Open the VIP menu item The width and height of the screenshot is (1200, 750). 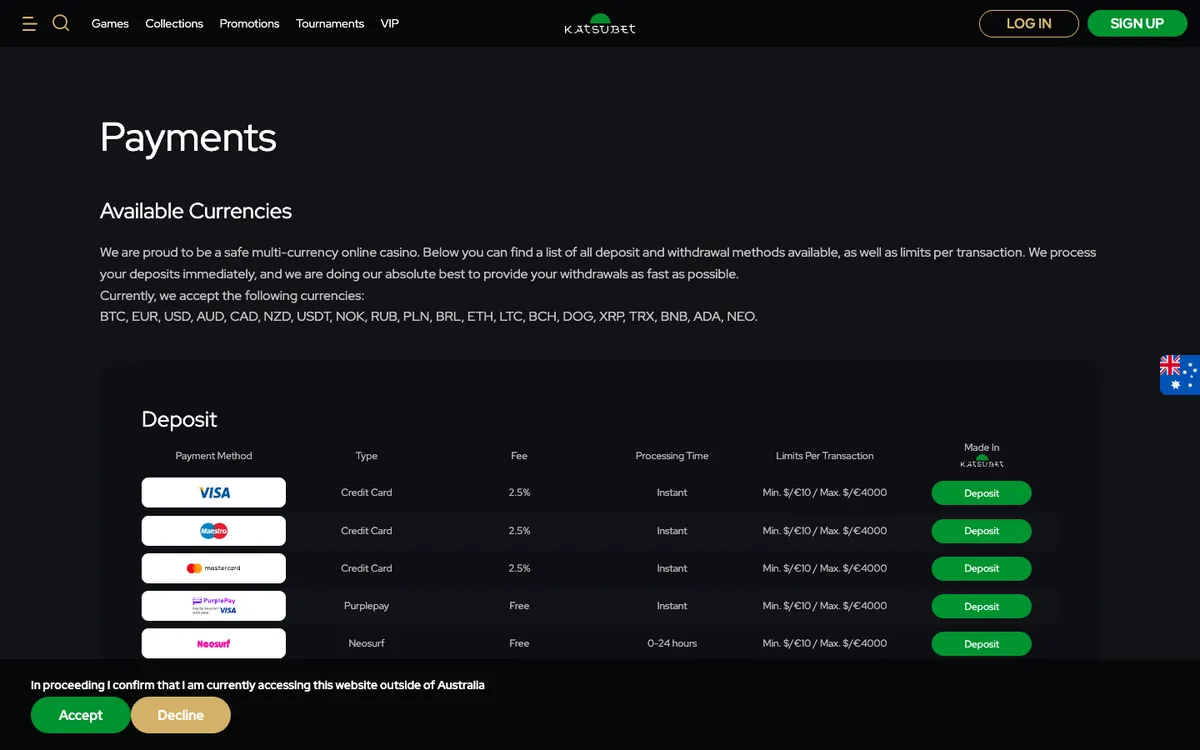coord(390,23)
